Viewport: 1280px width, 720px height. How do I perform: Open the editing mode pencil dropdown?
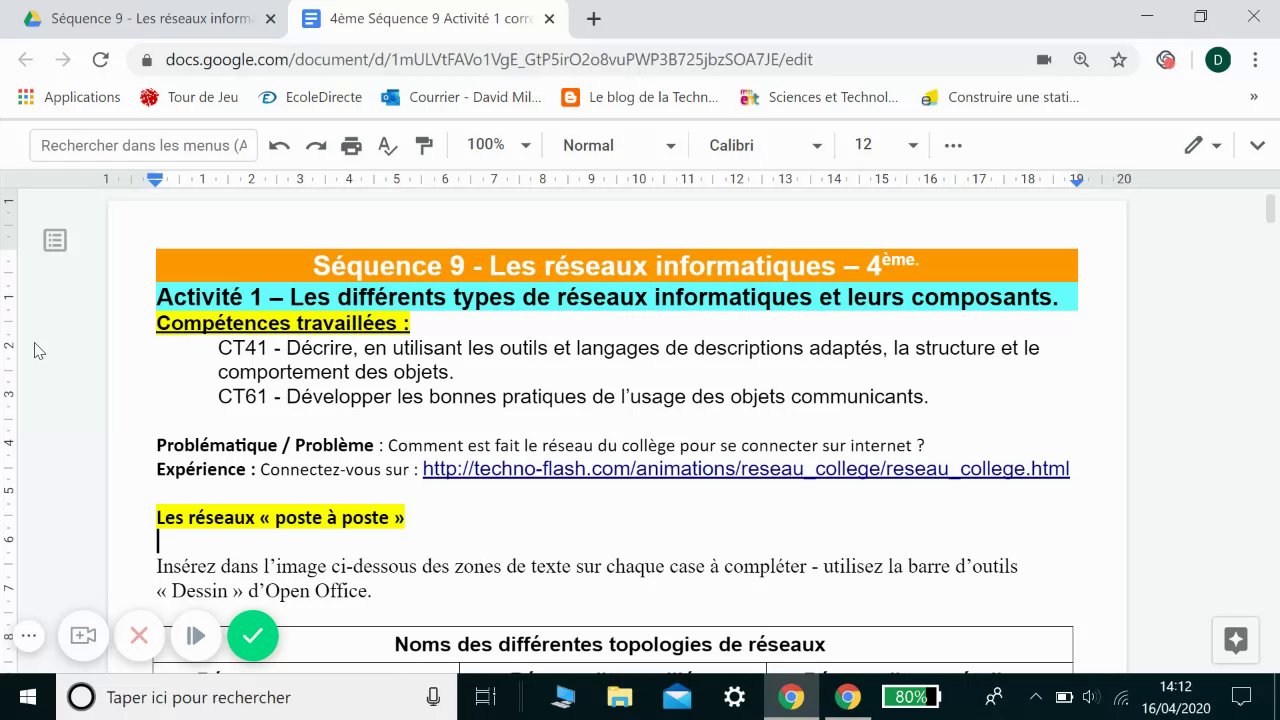pos(1203,146)
